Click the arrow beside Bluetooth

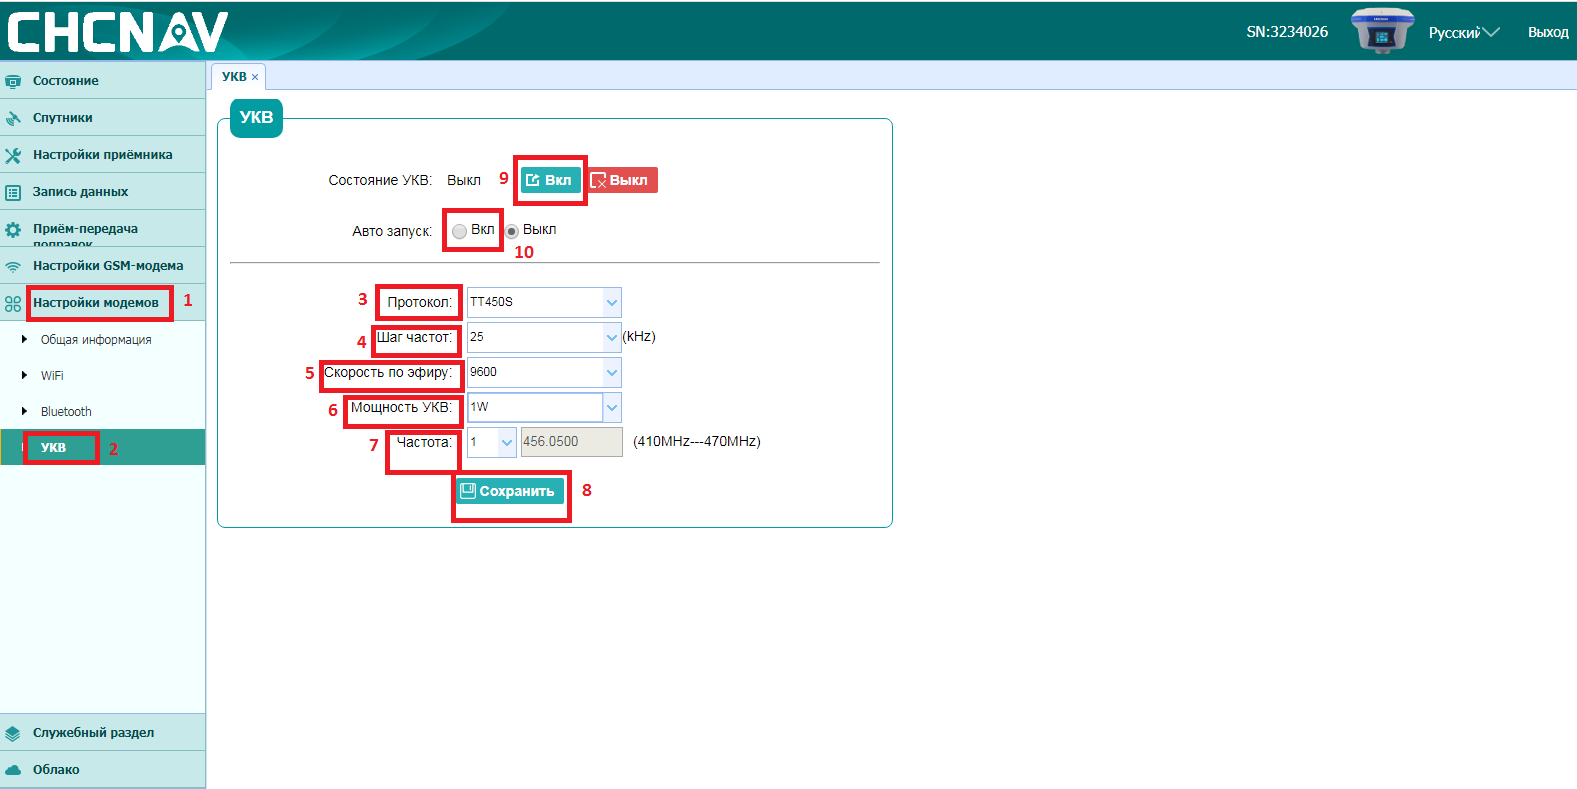pyautogui.click(x=24, y=412)
